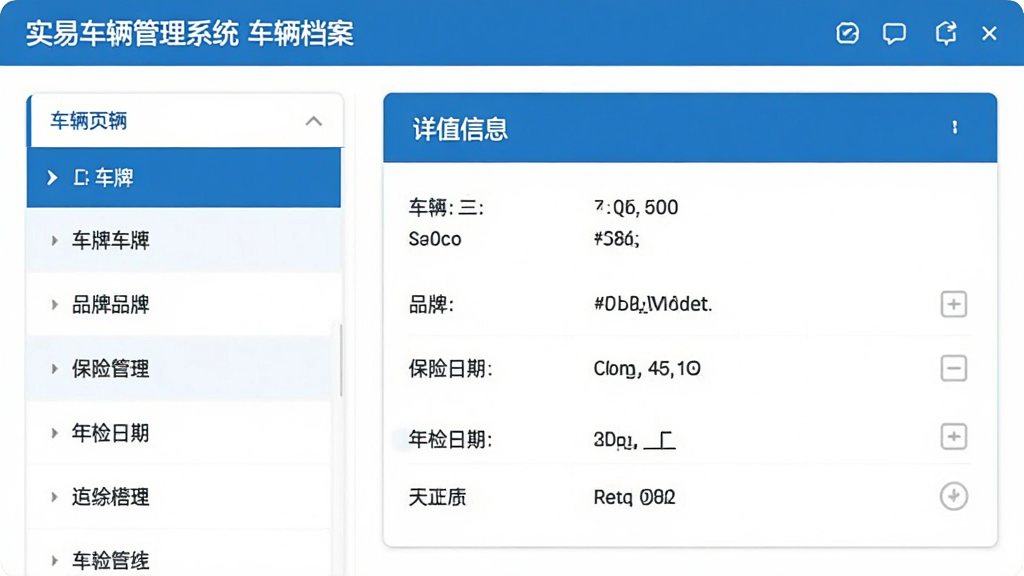
Task: Click the 车辆页辆 section header
Action: [x=185, y=121]
